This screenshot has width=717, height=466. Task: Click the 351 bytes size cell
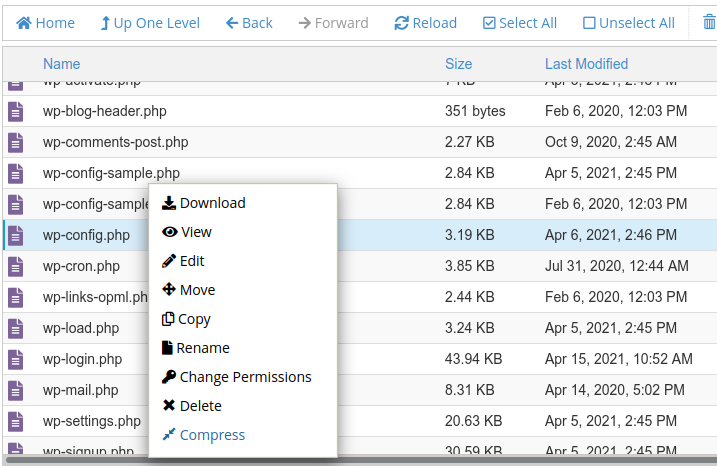pos(475,111)
